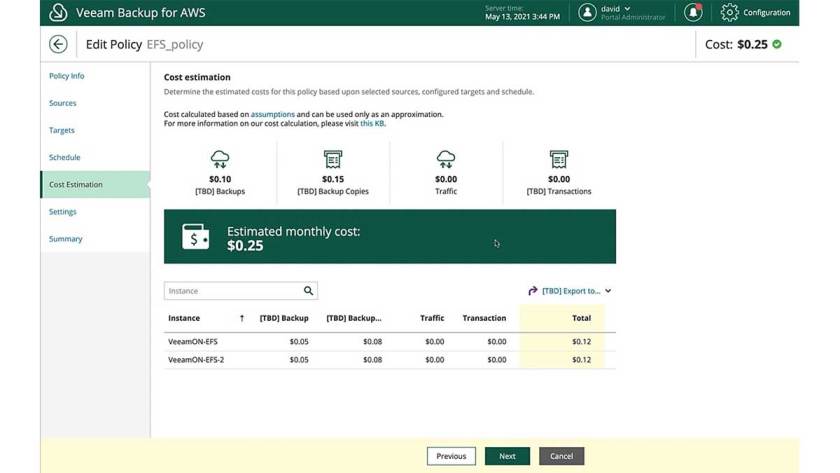The width and height of the screenshot is (840, 473).
Task: Click the wallet icon in cost banner
Action: point(196,237)
